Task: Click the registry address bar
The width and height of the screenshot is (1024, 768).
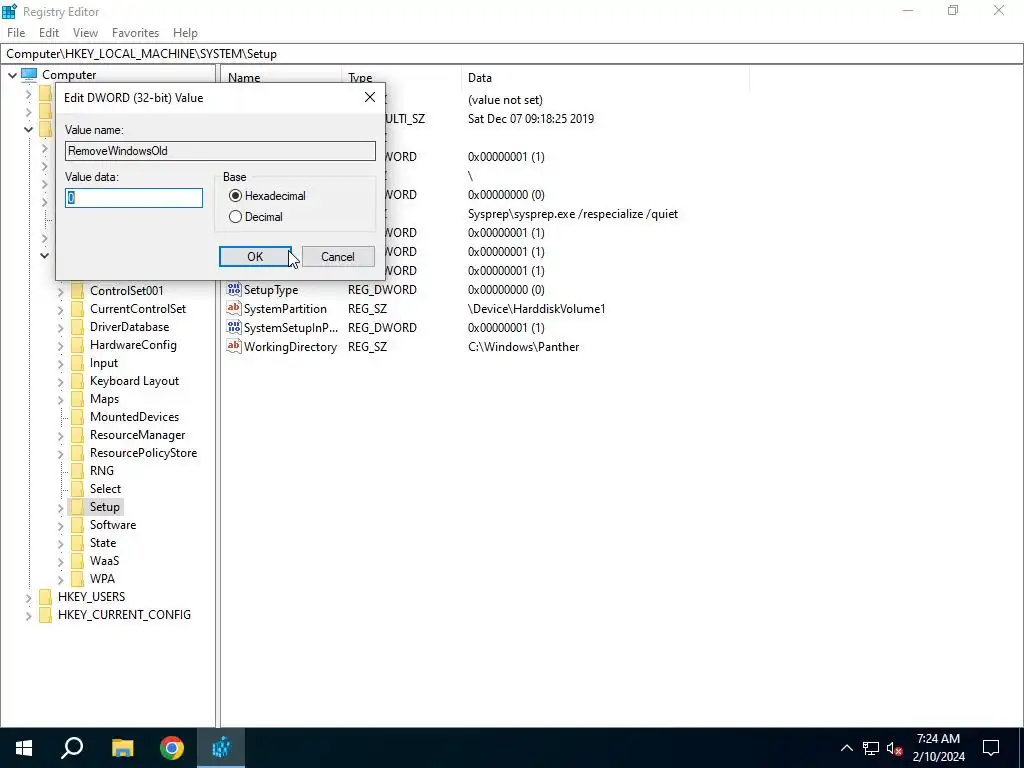Action: pos(512,54)
